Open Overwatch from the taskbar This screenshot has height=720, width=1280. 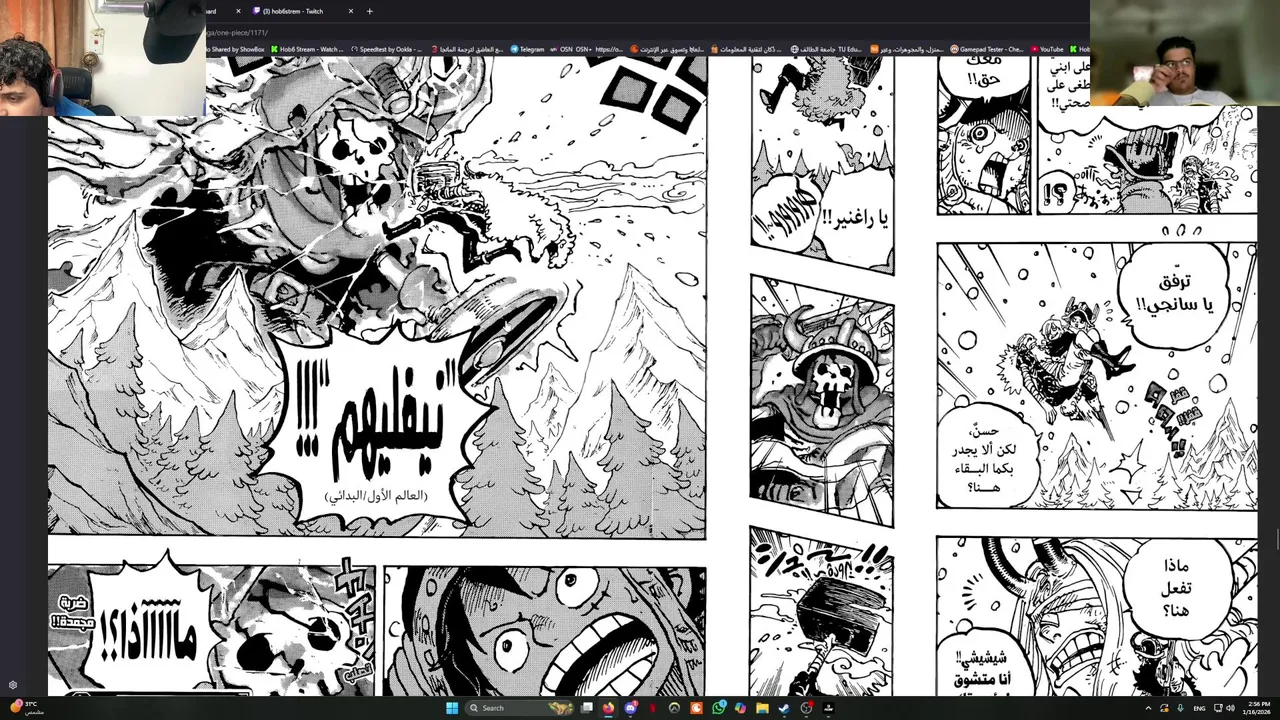674,708
